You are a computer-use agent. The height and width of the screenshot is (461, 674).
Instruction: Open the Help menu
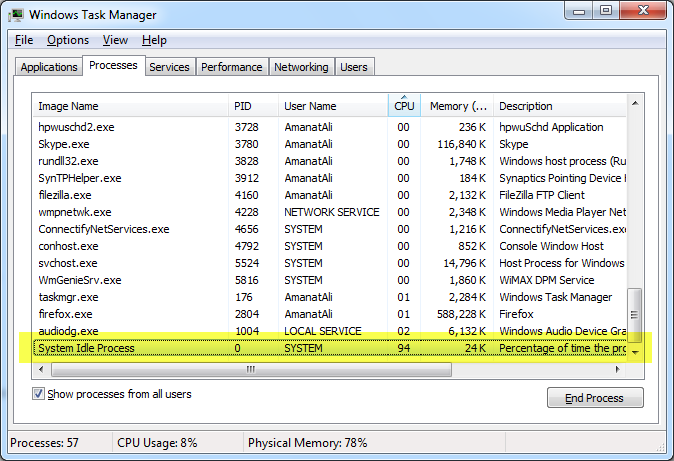tap(154, 40)
